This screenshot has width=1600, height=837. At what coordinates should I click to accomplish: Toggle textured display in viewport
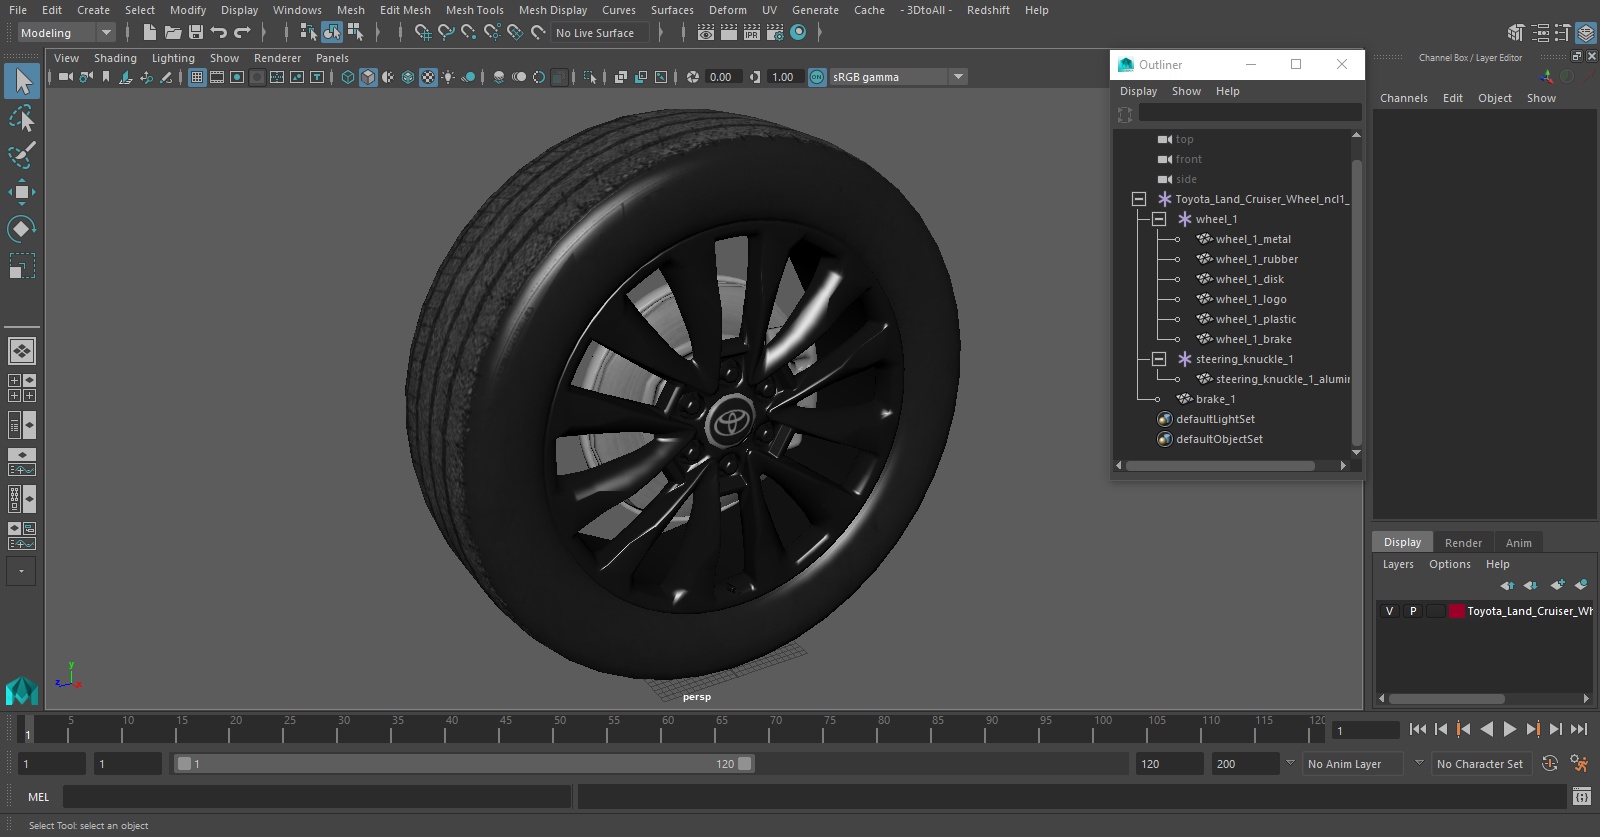428,77
